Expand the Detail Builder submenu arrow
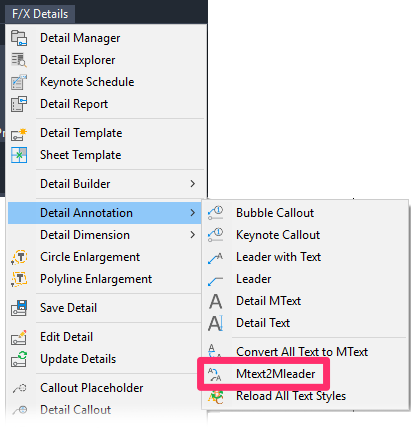Viewport: 418px width, 433px height. pos(192,184)
